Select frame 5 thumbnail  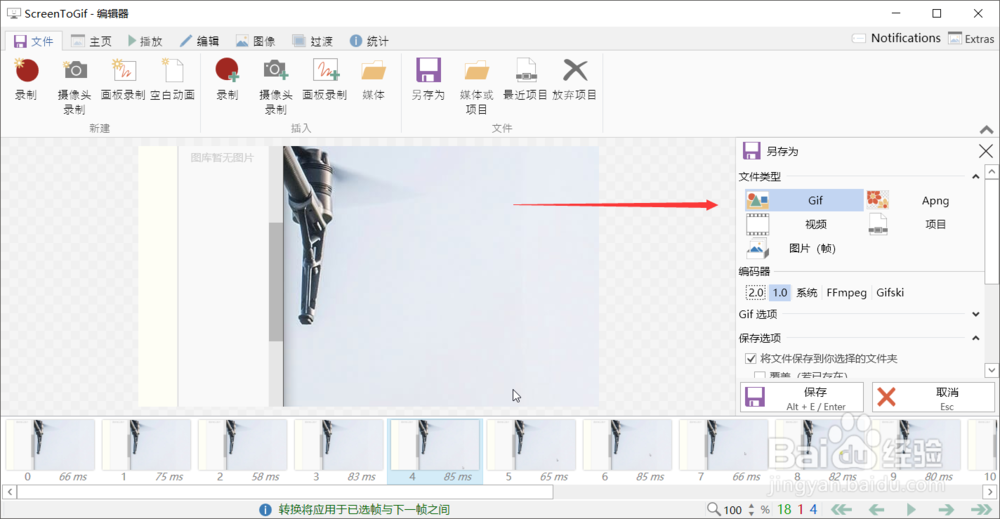coord(531,445)
